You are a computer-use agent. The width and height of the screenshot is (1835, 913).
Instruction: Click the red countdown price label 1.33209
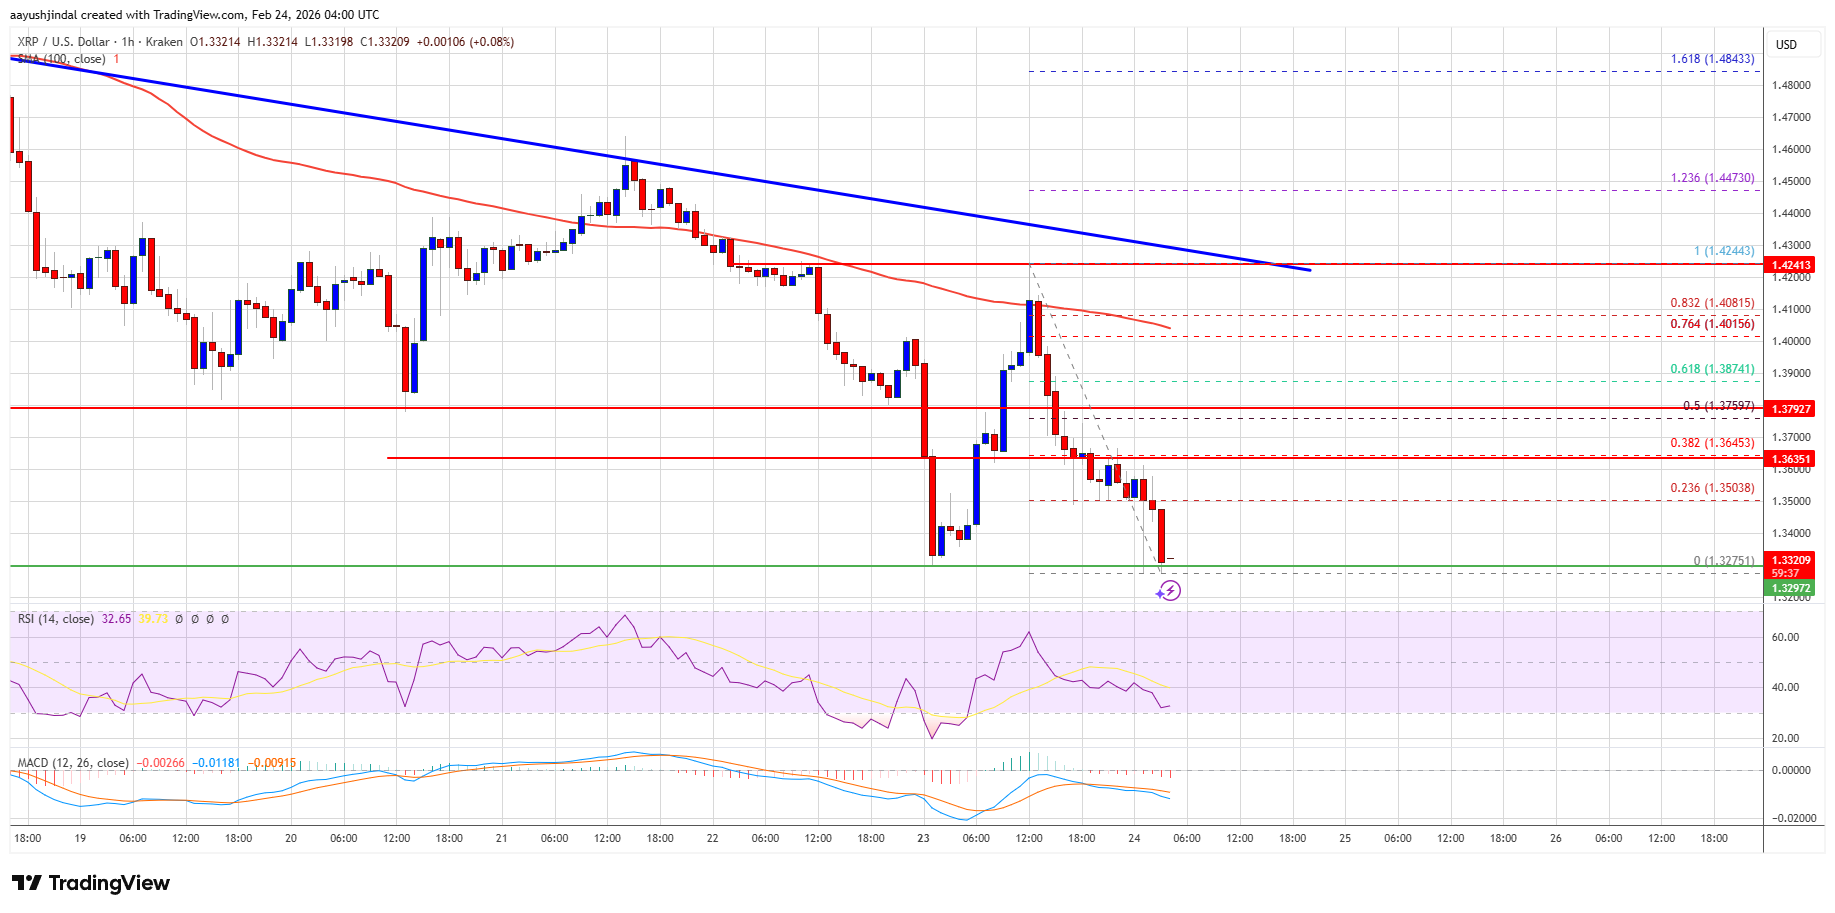1789,560
